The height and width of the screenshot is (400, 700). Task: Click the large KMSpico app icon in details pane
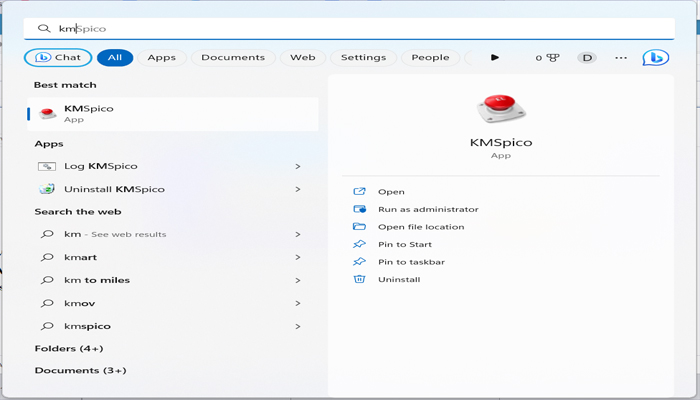[x=500, y=105]
